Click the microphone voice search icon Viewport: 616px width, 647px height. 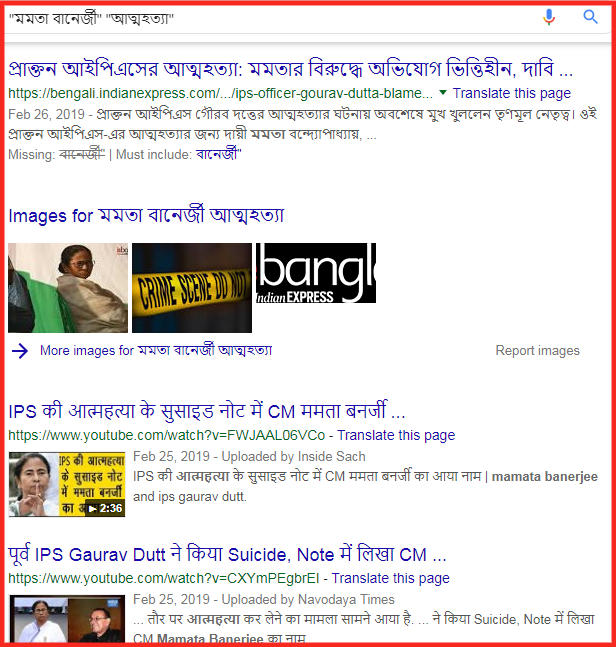(549, 17)
